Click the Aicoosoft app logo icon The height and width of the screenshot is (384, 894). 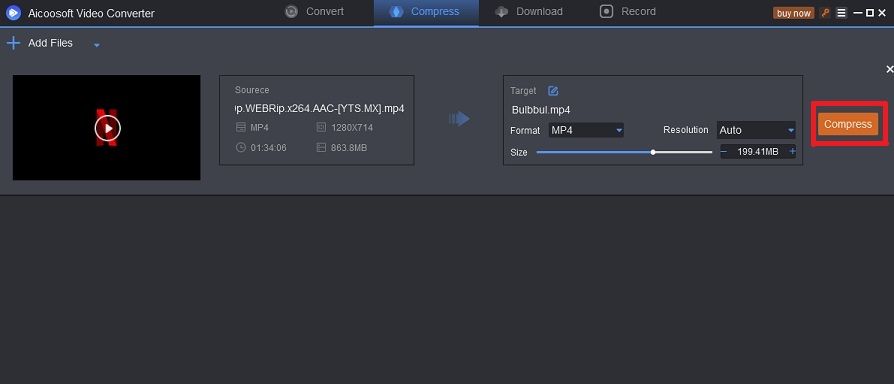click(13, 13)
